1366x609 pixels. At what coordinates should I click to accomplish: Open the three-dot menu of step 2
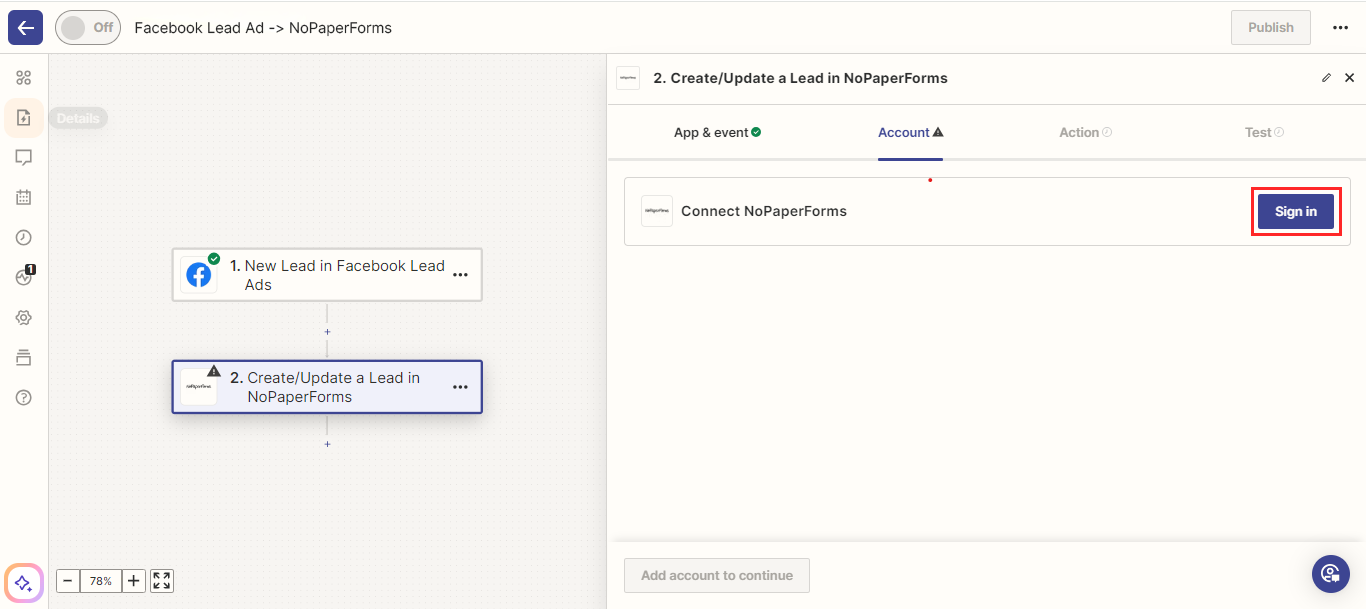(460, 387)
